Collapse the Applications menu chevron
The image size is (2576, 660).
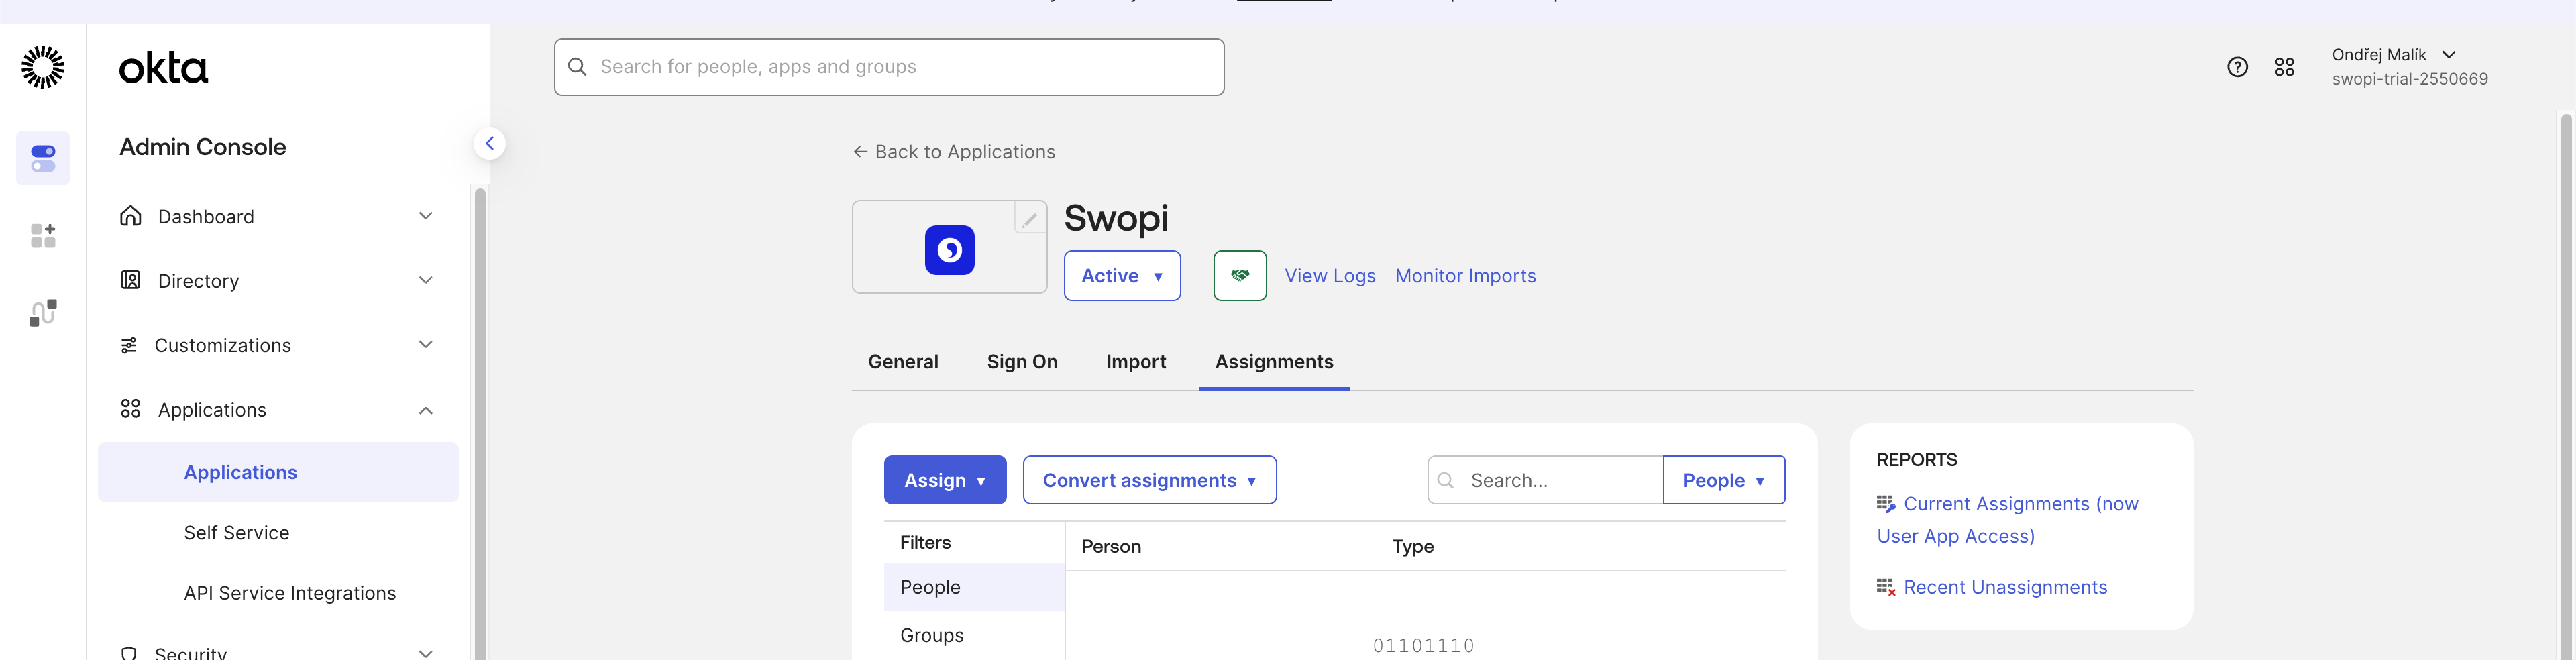click(426, 410)
